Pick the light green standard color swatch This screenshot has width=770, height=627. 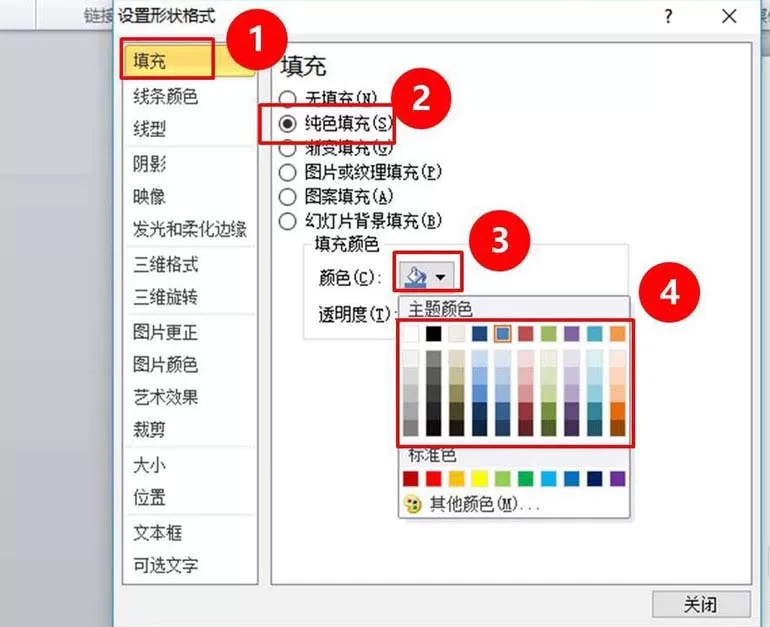tap(503, 478)
